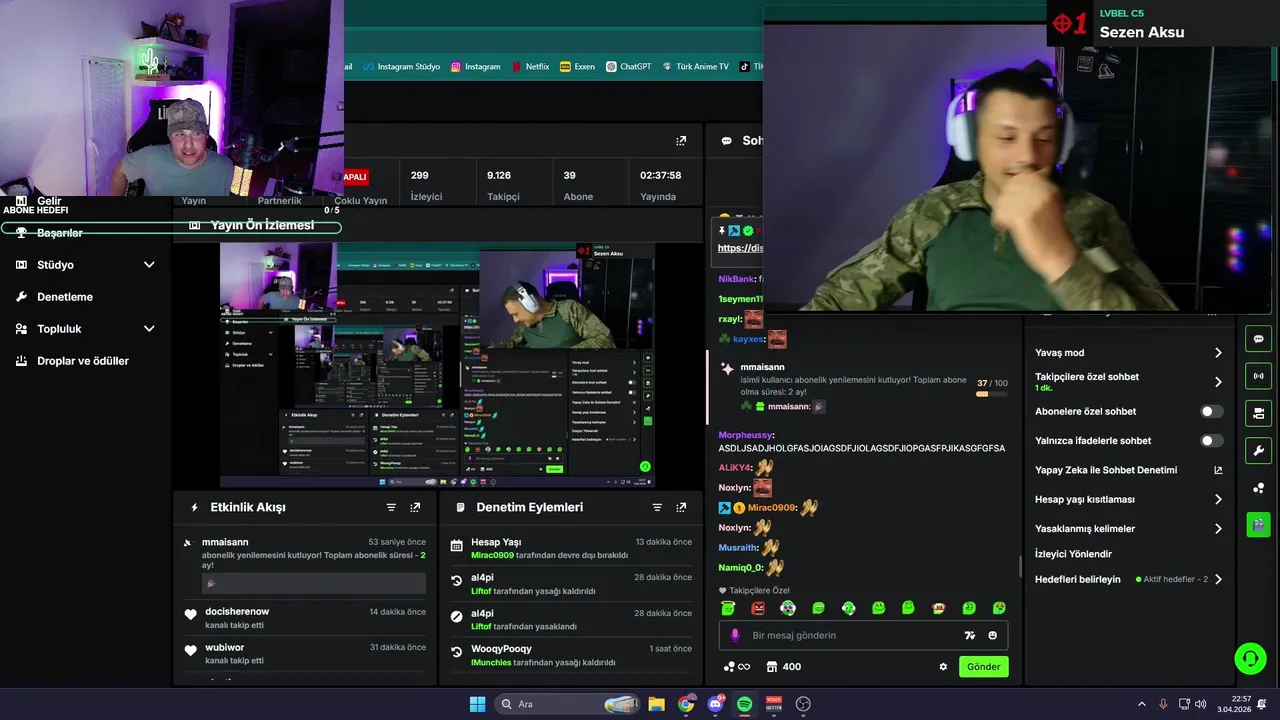Open the green headset support button
Screen dimensions: 1280x720
pyautogui.click(x=1250, y=658)
